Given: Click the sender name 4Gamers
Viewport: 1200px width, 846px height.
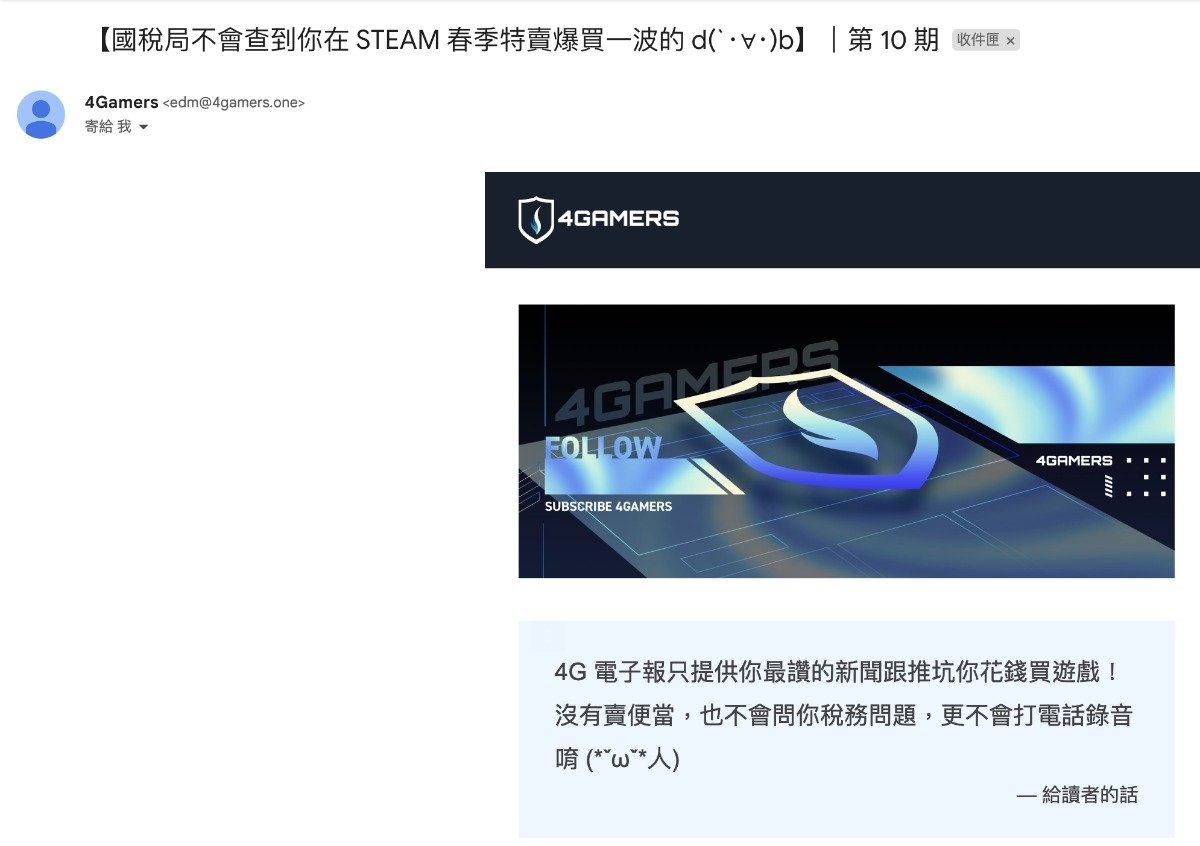Looking at the screenshot, I should (x=121, y=102).
